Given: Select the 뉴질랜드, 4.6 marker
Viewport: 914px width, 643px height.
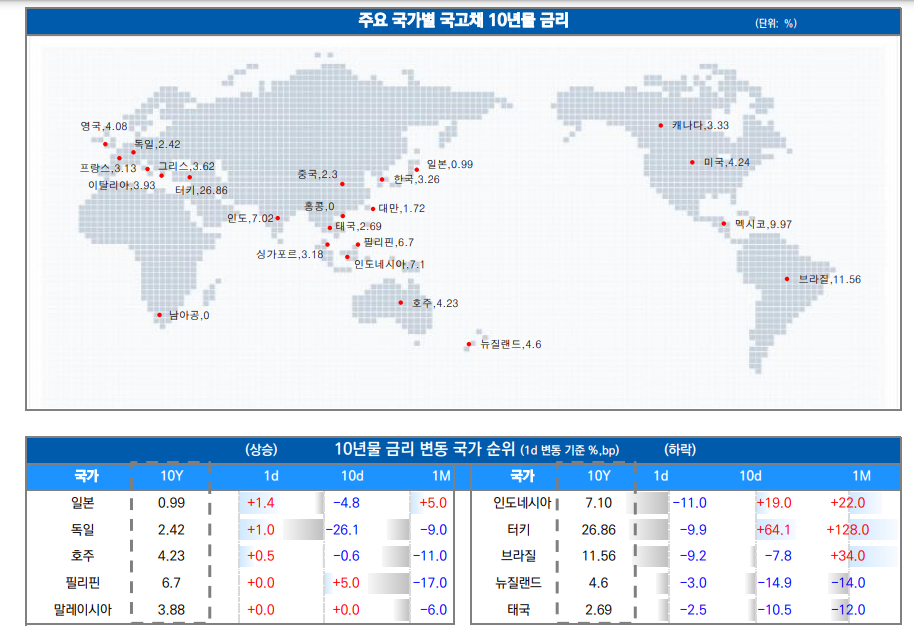Looking at the screenshot, I should pos(468,345).
